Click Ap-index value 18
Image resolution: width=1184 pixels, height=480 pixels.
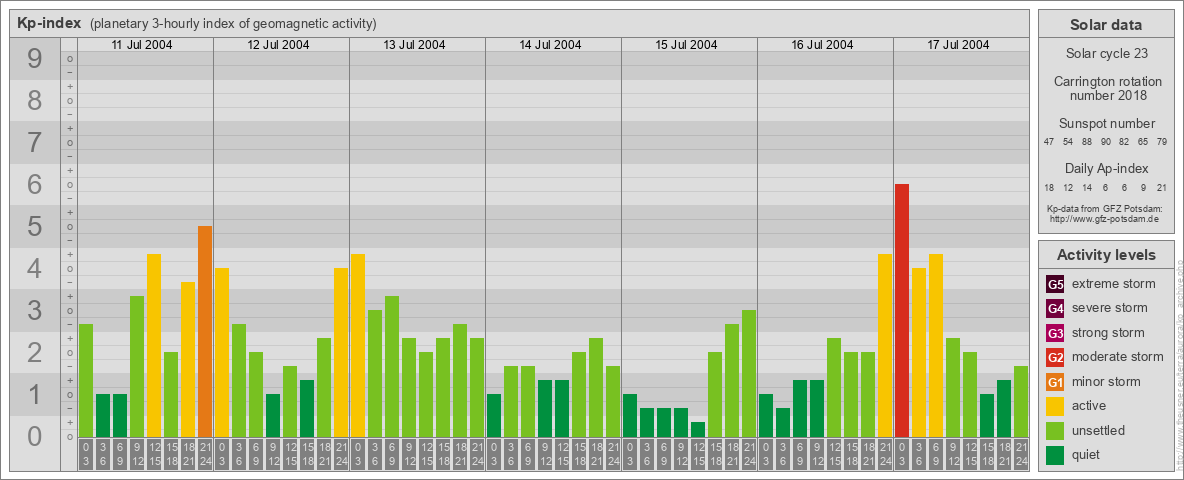pos(1049,187)
